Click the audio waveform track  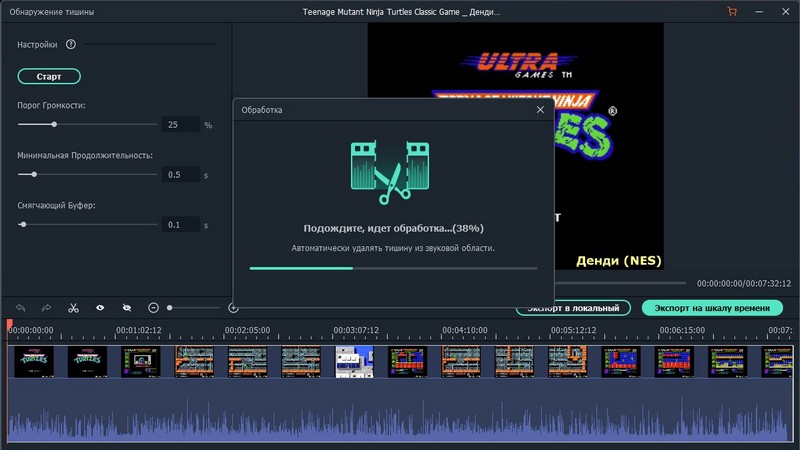[x=400, y=411]
